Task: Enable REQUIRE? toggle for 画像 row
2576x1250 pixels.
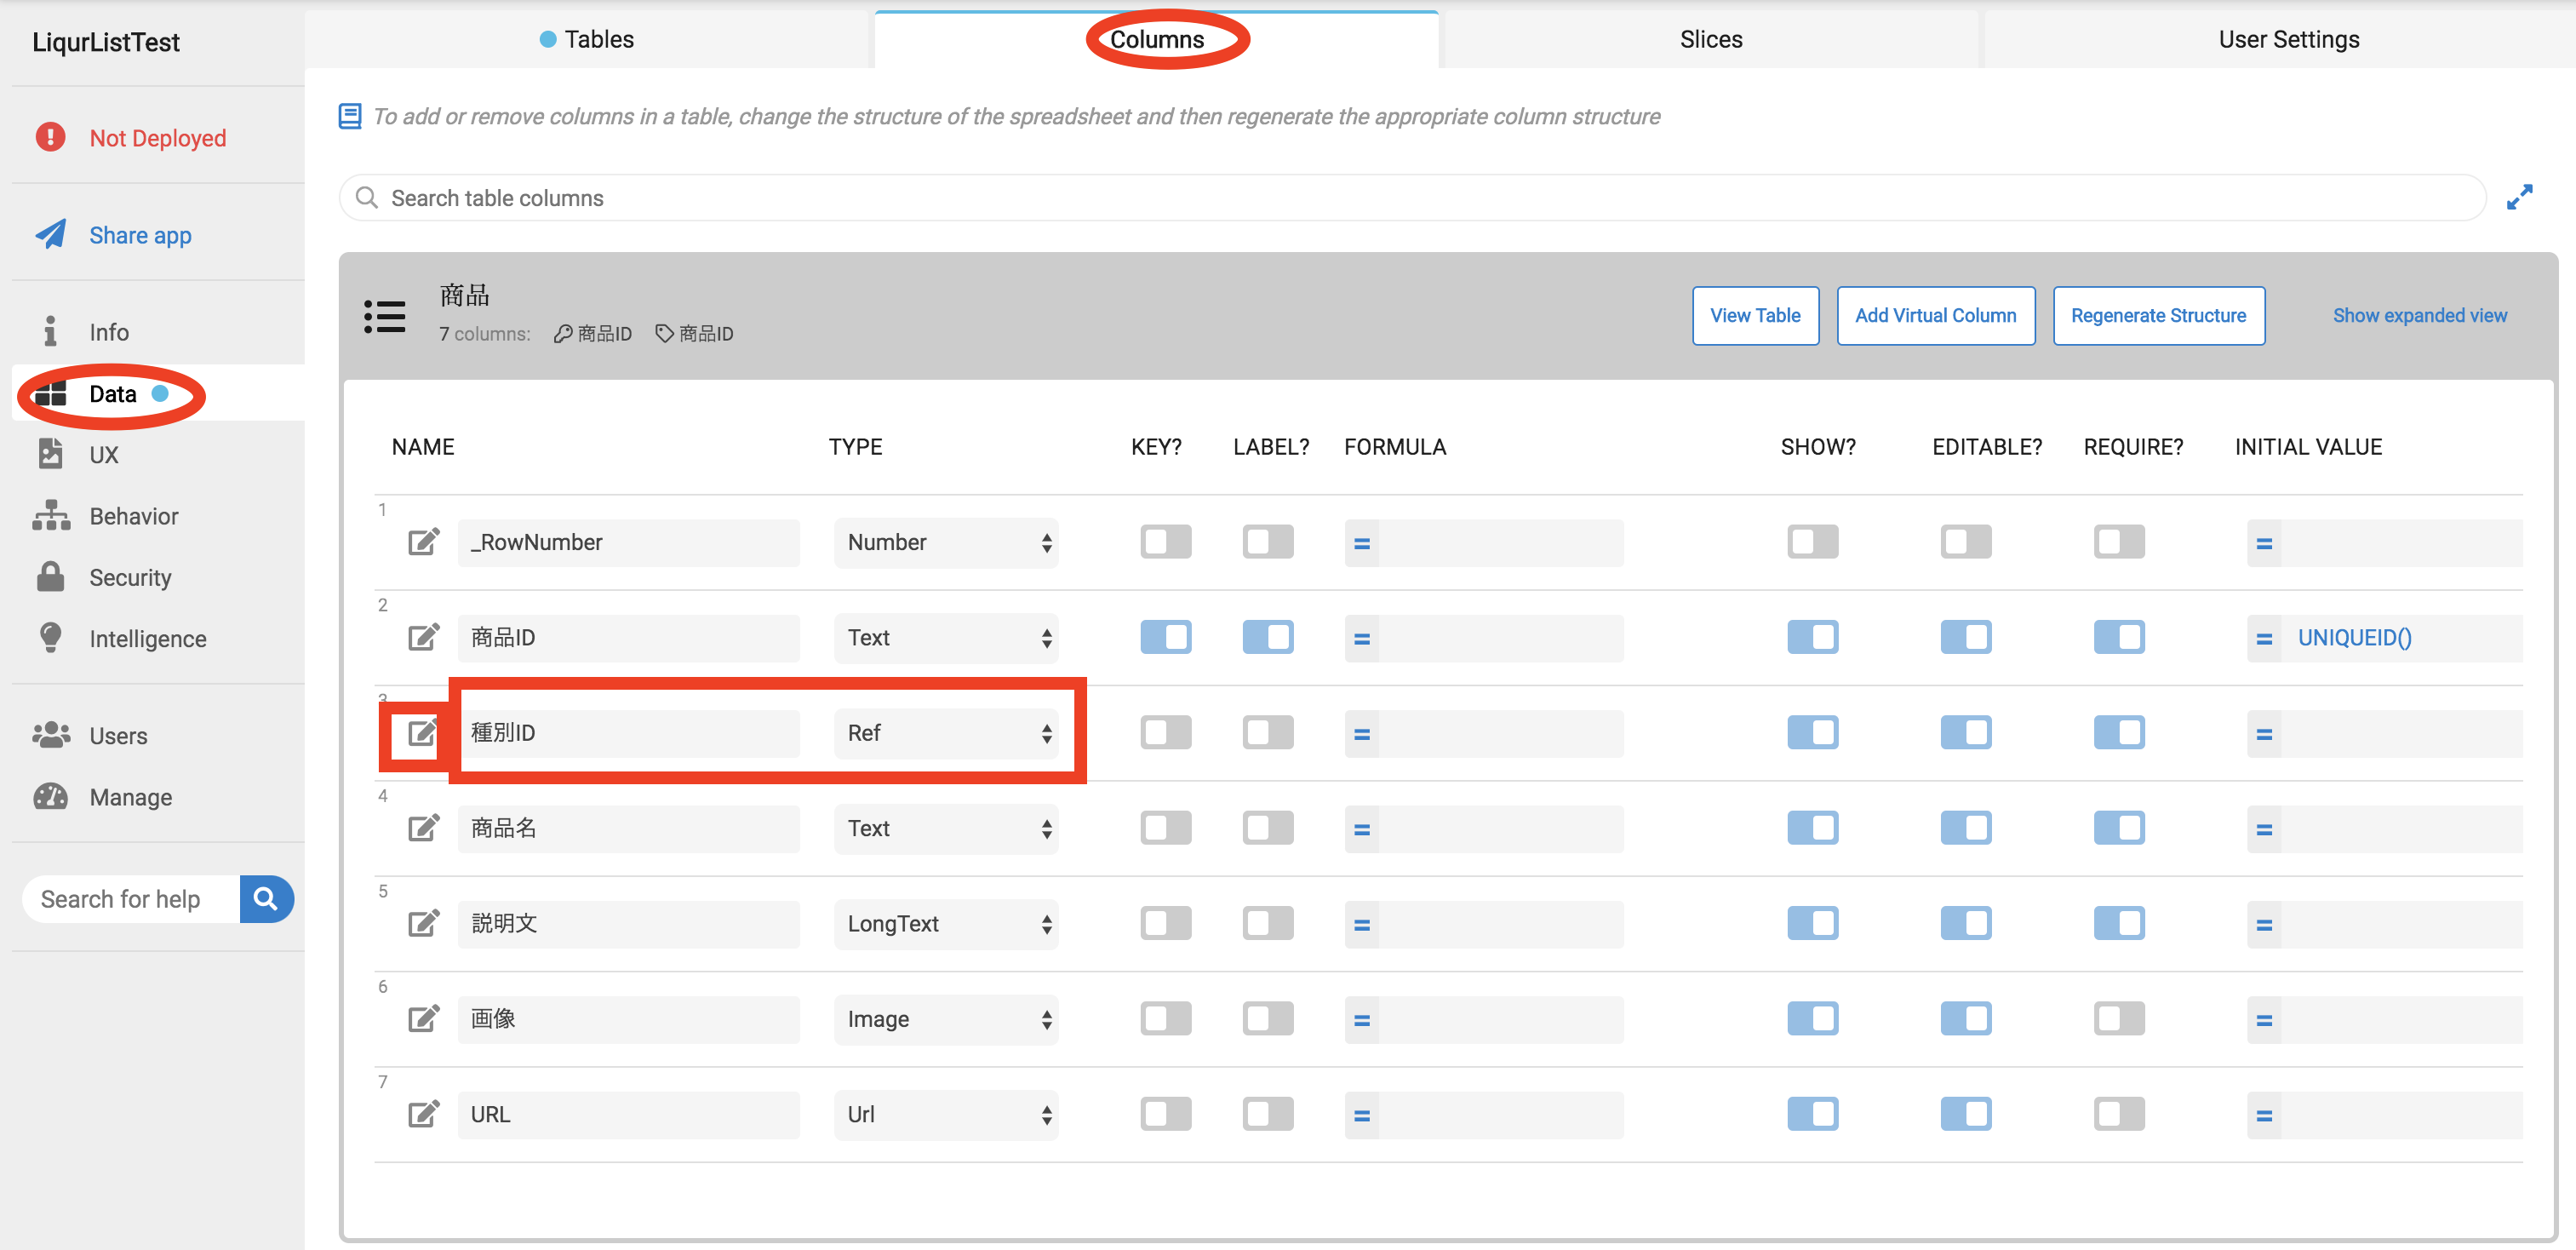Action: [x=2118, y=1019]
